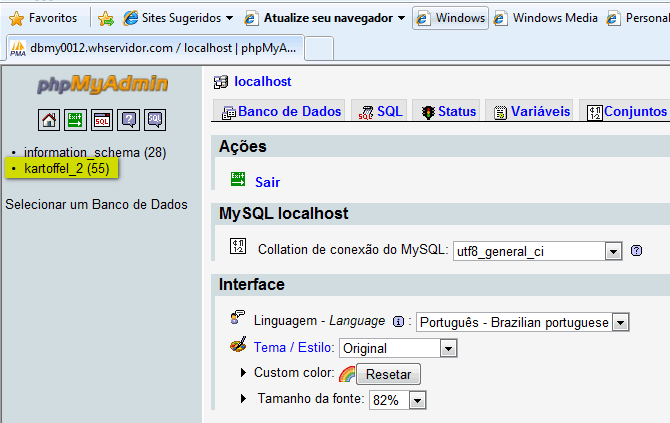
Task: Click the phpMyAdmin home icon
Action: coord(49,120)
